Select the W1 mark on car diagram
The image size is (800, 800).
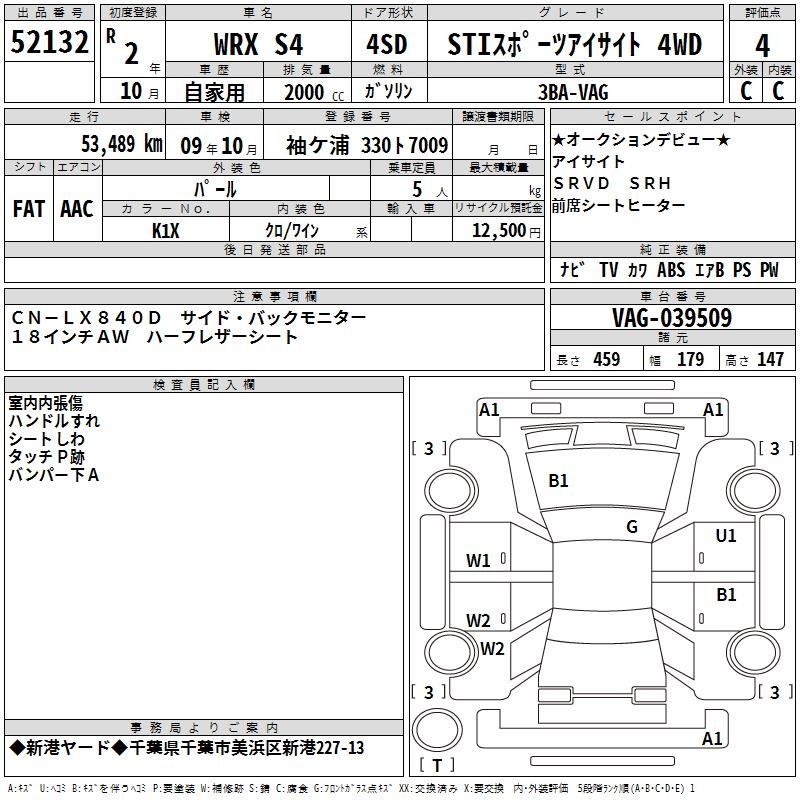pyautogui.click(x=478, y=560)
